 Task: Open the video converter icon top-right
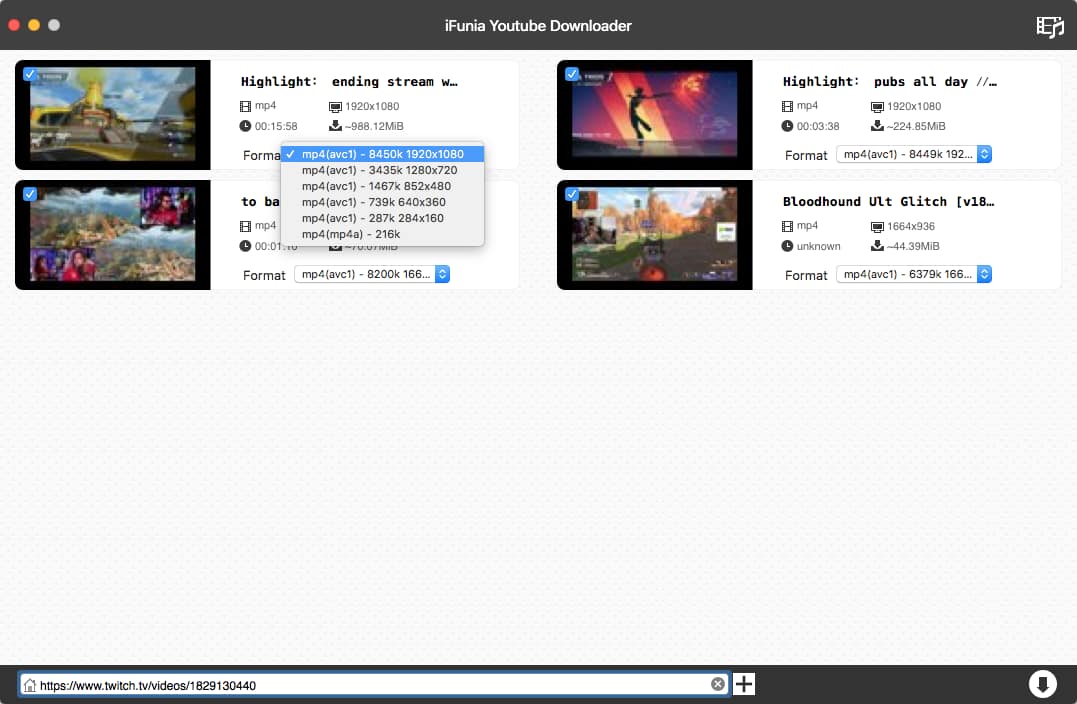[1049, 26]
